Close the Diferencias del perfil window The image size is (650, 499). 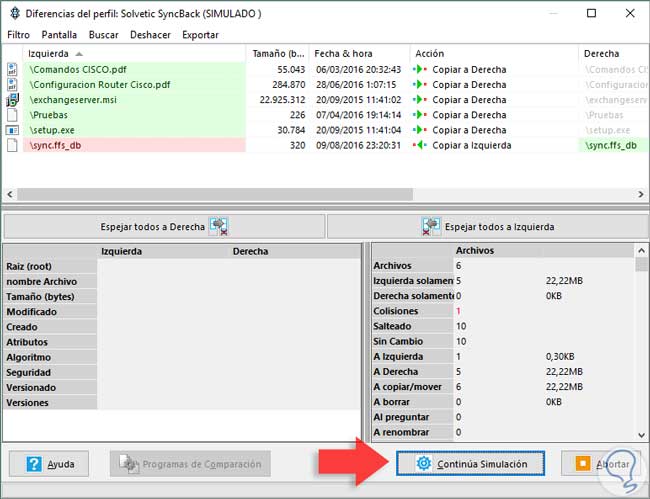coord(630,13)
